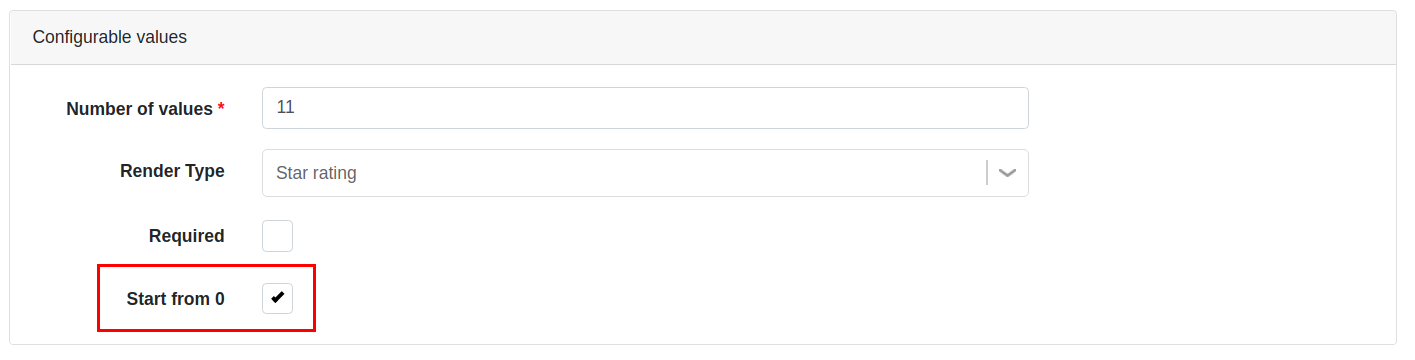The height and width of the screenshot is (360, 1415).
Task: Click the Render Type label
Action: point(172,171)
